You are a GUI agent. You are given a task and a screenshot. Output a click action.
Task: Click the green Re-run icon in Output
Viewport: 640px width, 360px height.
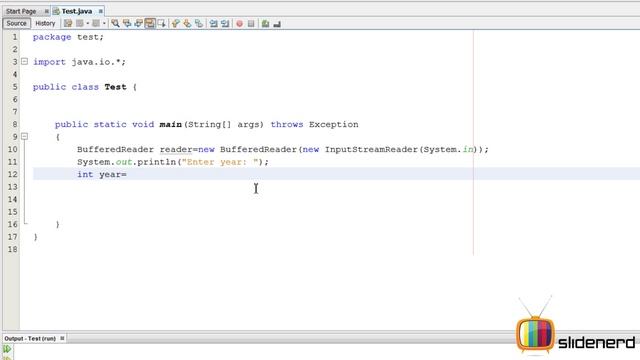pyautogui.click(x=7, y=349)
